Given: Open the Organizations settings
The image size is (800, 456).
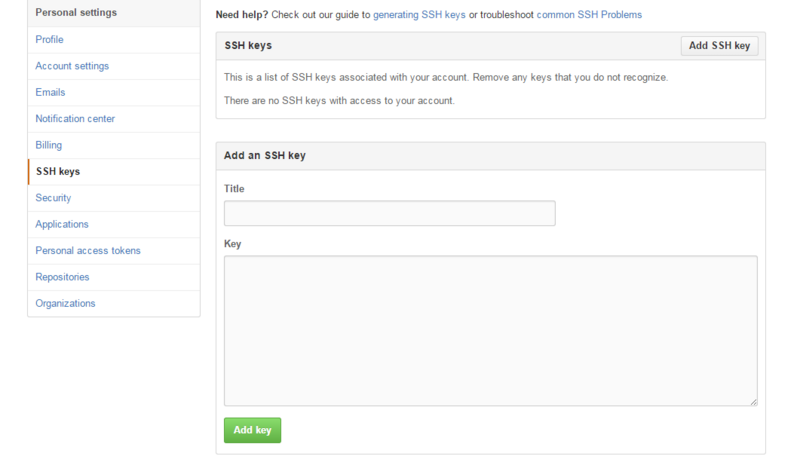Looking at the screenshot, I should point(65,303).
